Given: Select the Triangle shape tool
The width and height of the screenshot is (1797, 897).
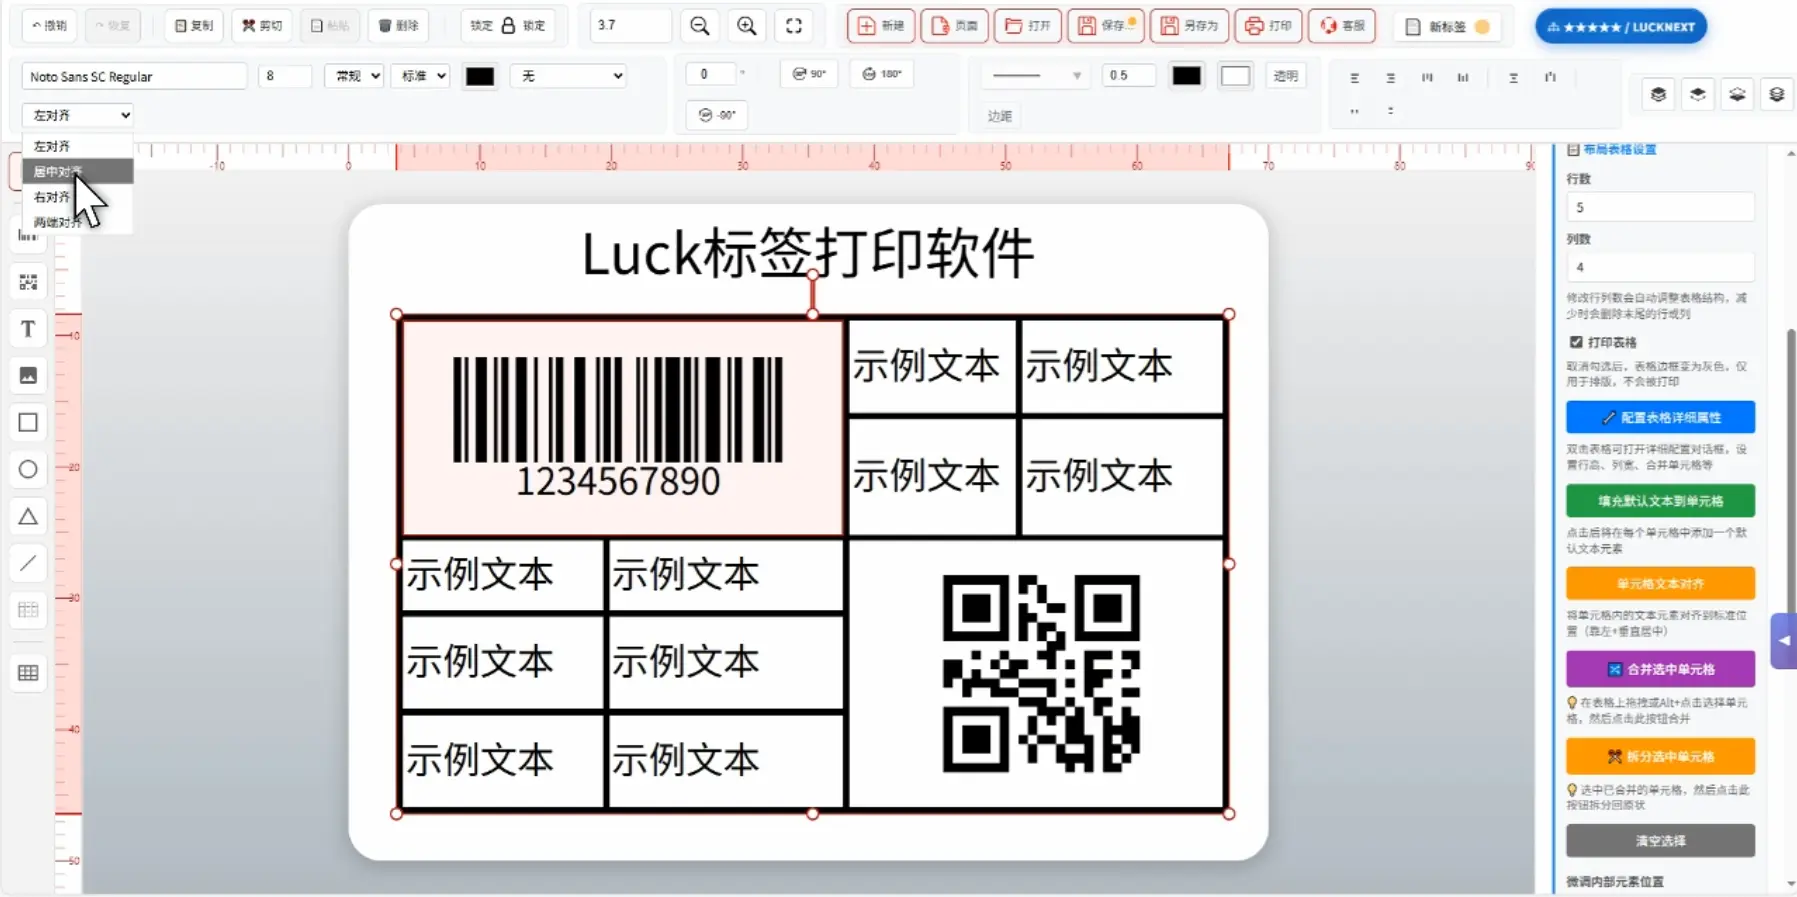Looking at the screenshot, I should click(28, 516).
